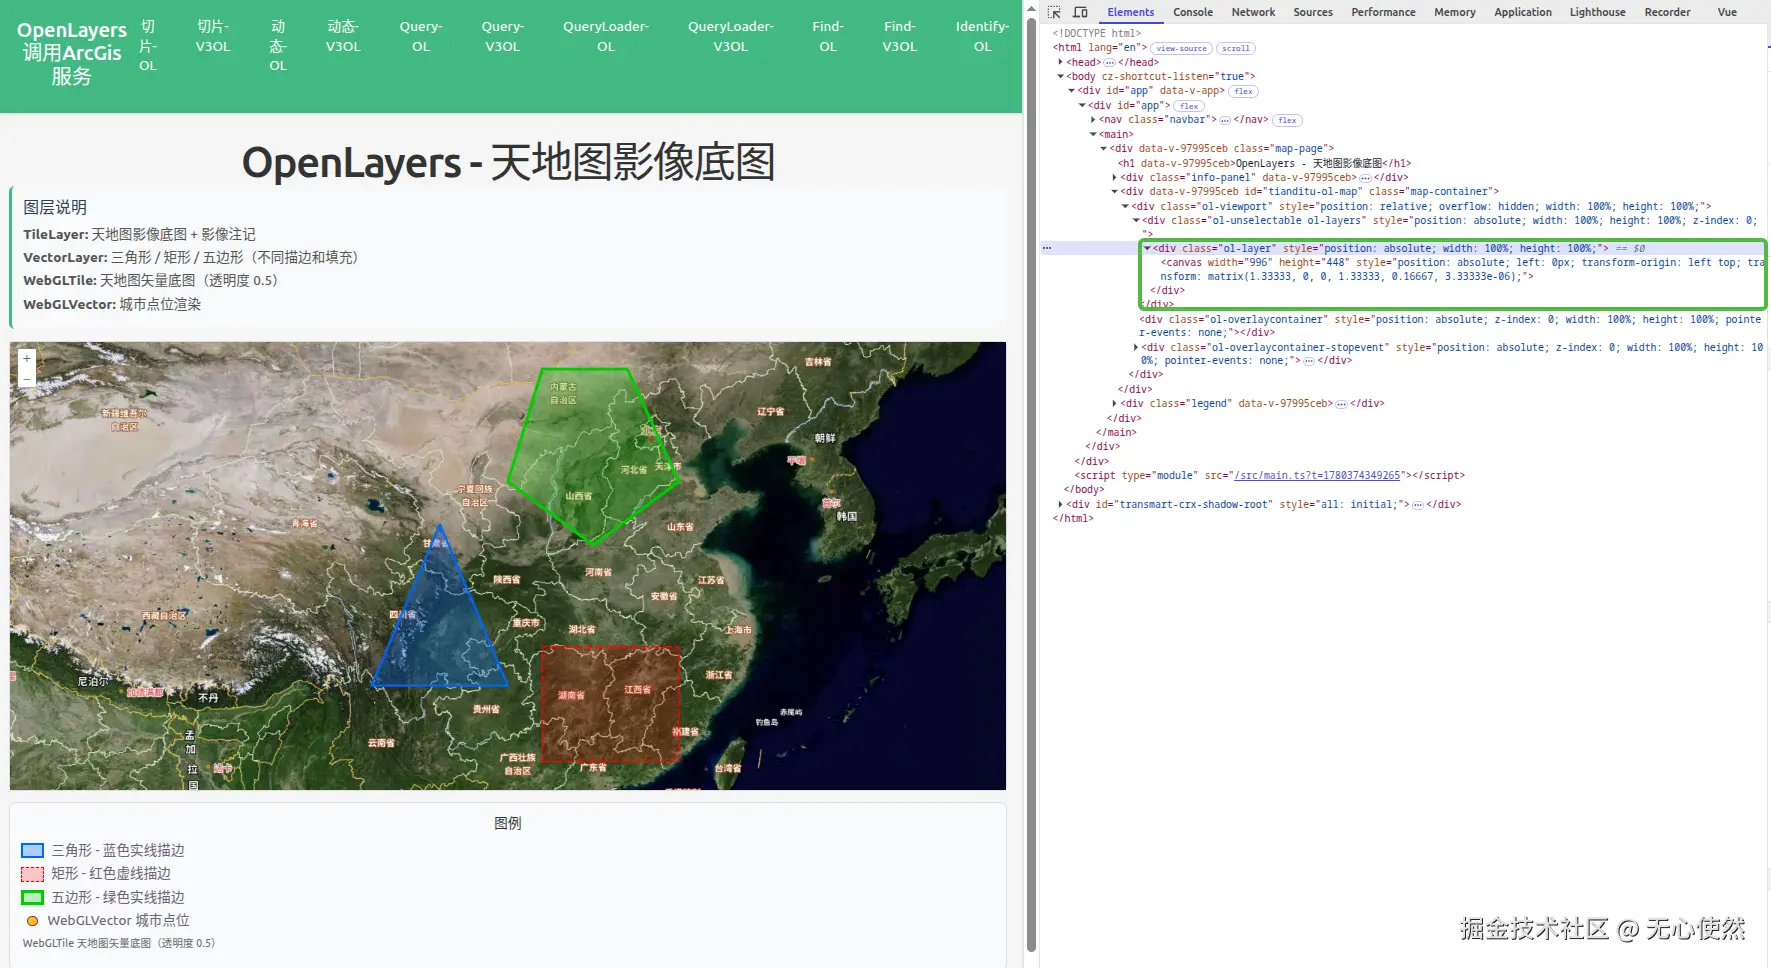This screenshot has height=968, width=1771.
Task: Open the 动态-V3OL navbar link
Action: (x=343, y=36)
